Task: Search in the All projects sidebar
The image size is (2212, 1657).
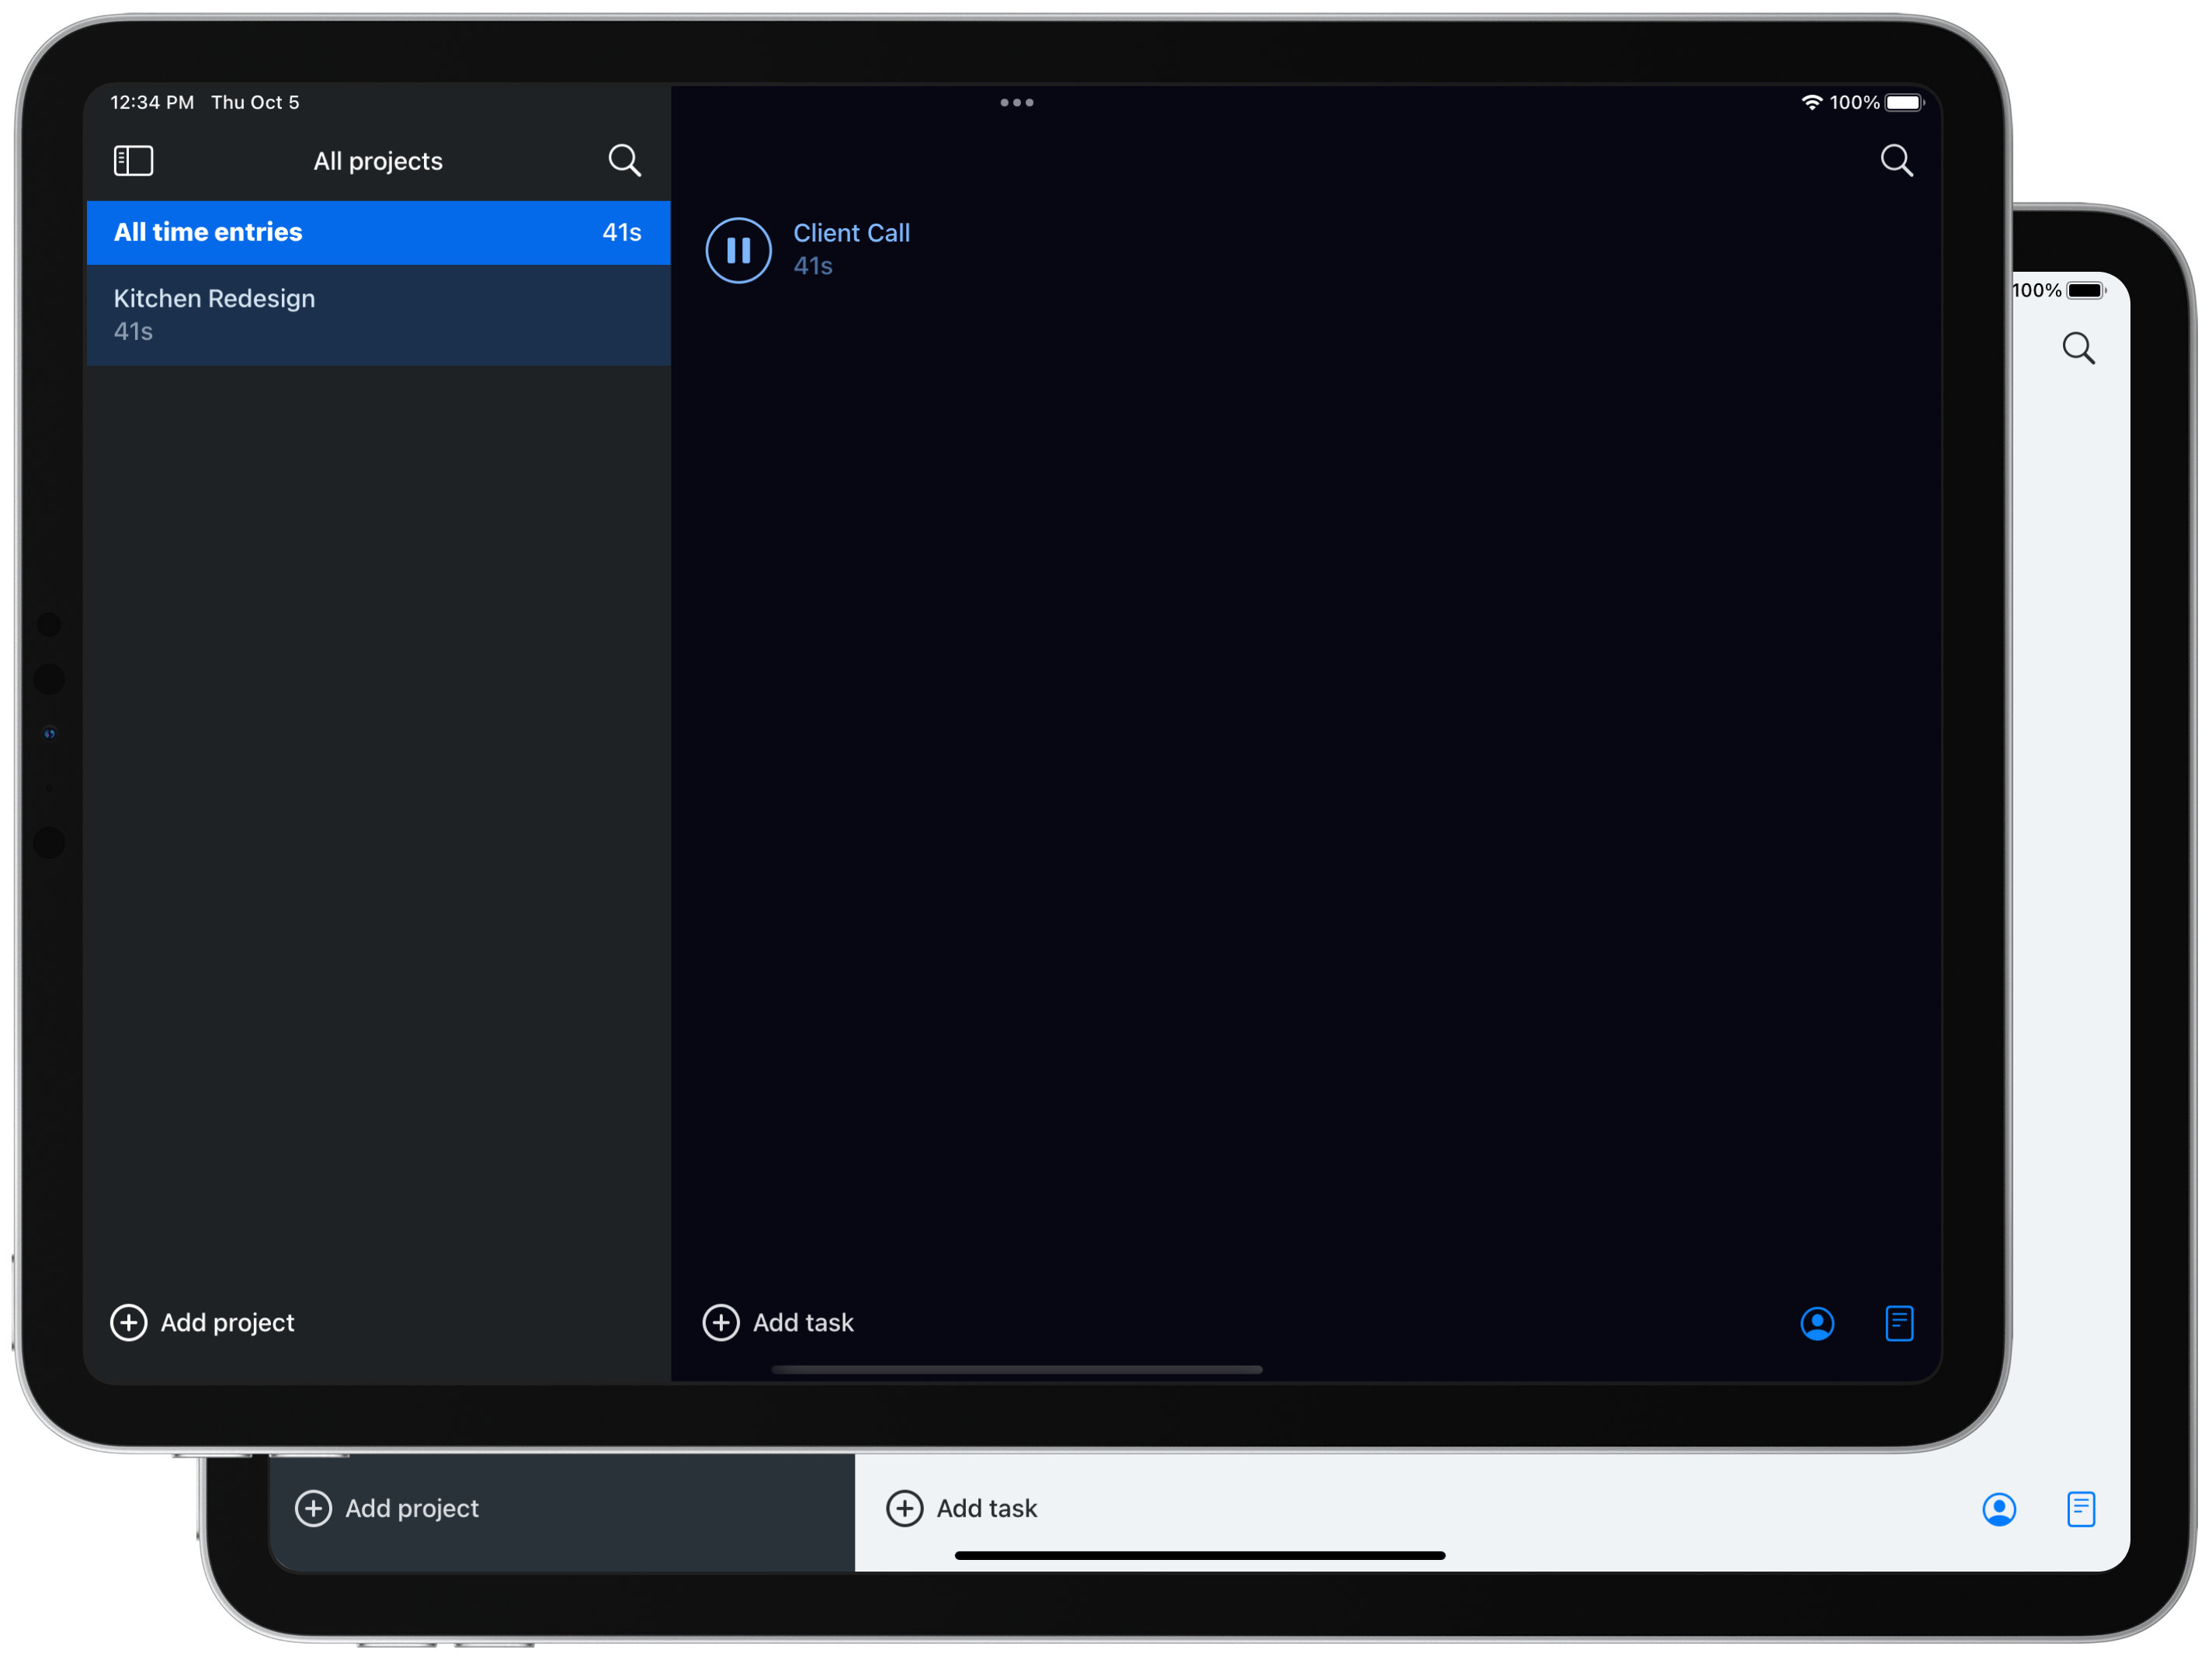Action: point(625,160)
